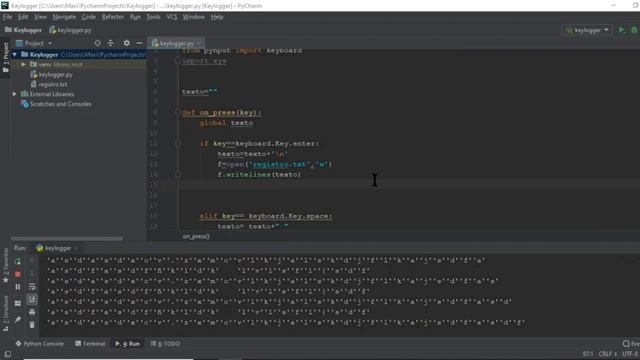Click on_press() breadcrumb below editor
Screen dimensions: 640x360
point(196,236)
